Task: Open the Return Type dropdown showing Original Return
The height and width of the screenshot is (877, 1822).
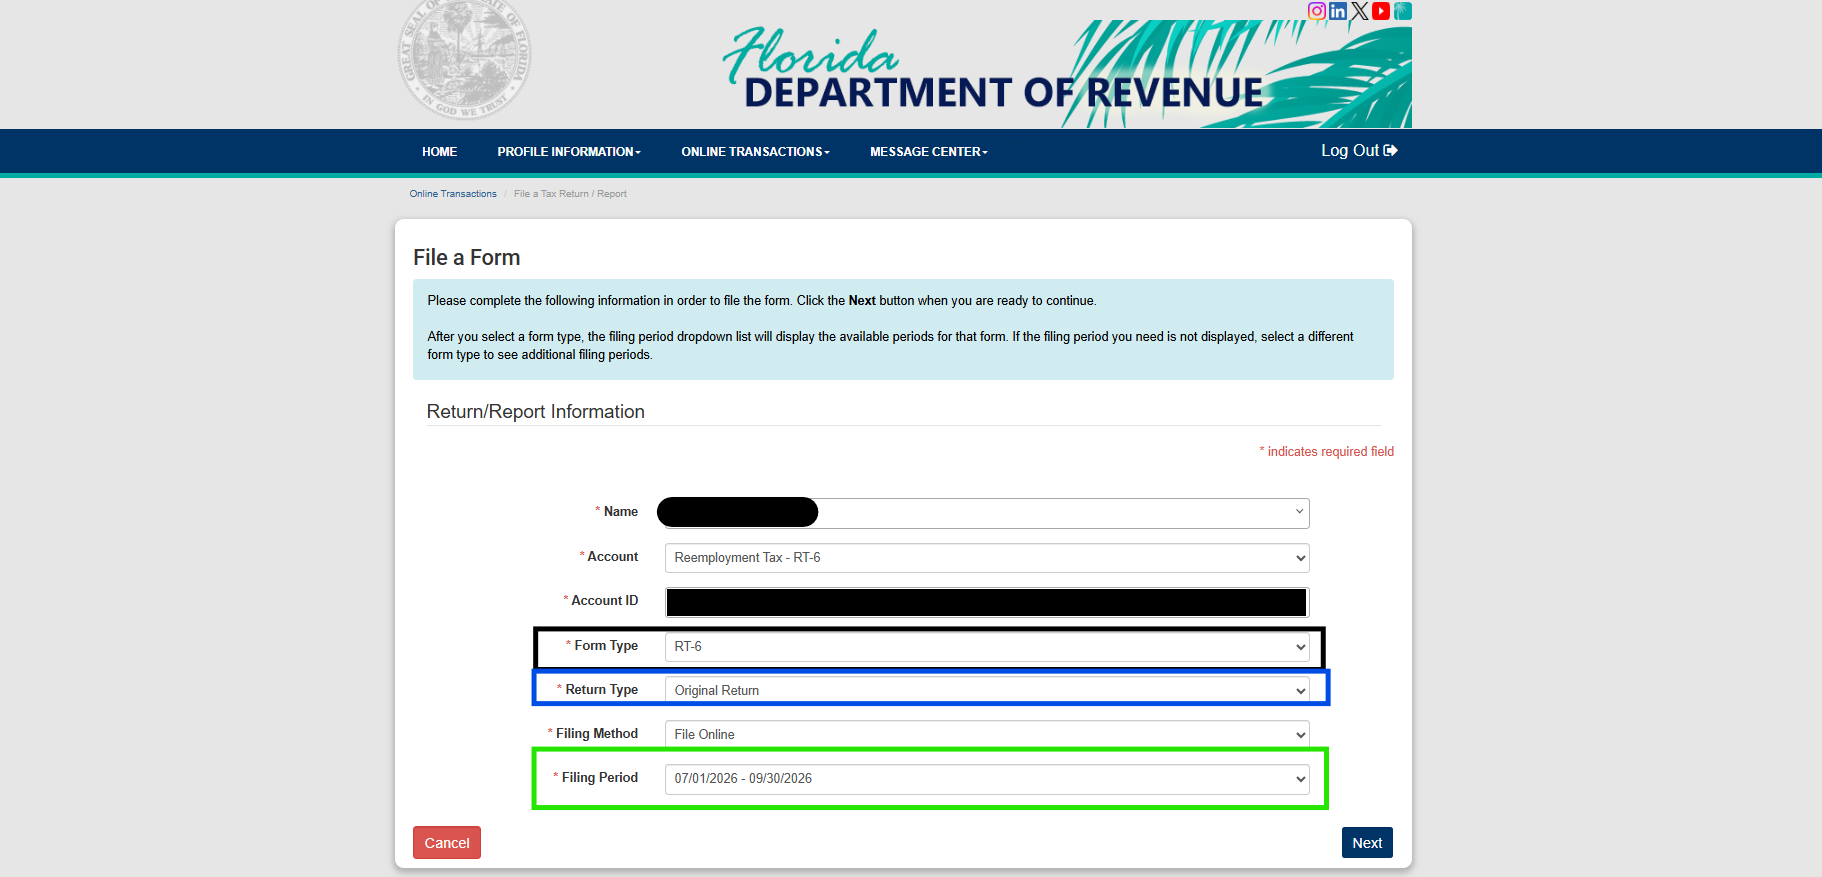Action: (x=987, y=690)
